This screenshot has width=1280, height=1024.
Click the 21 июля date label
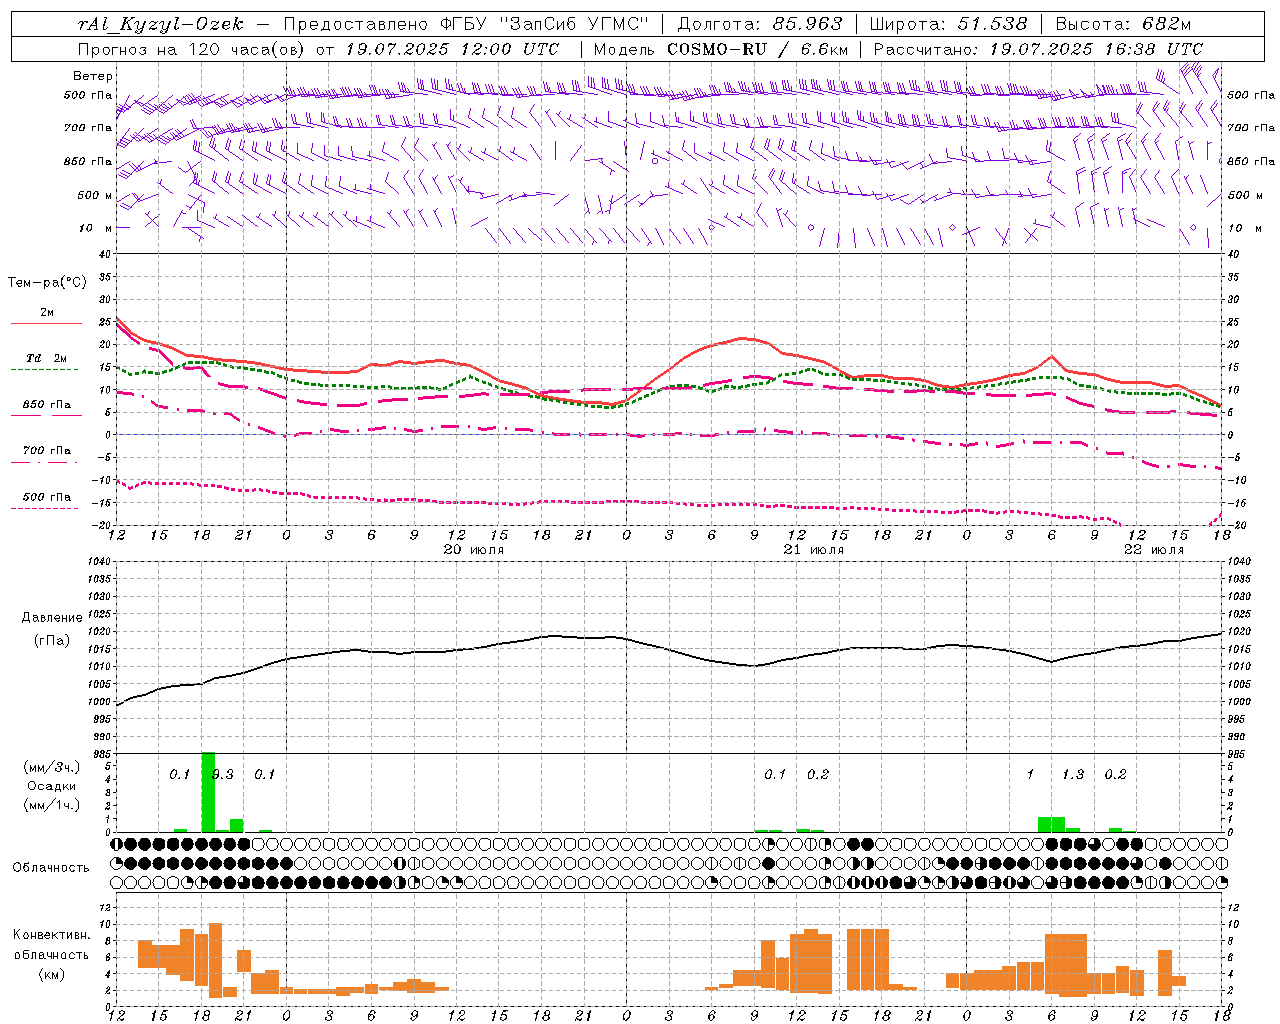[x=813, y=550]
